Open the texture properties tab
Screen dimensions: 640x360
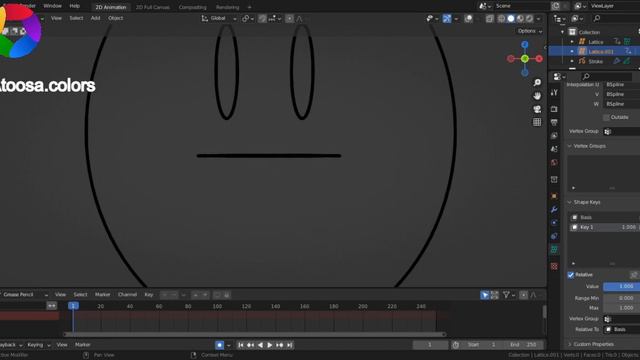pyautogui.click(x=554, y=267)
